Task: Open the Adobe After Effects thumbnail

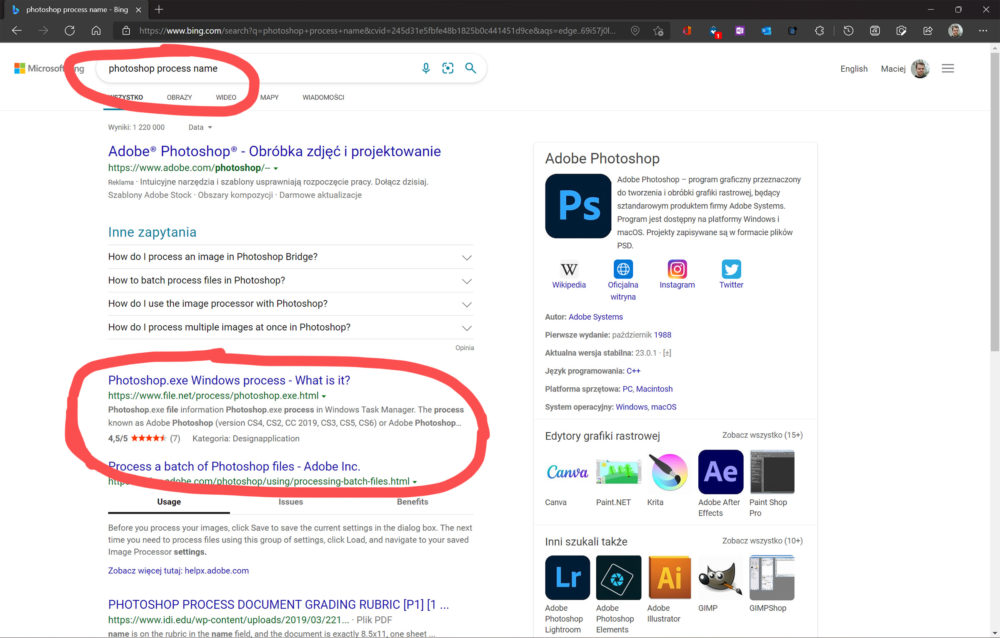Action: [x=721, y=472]
